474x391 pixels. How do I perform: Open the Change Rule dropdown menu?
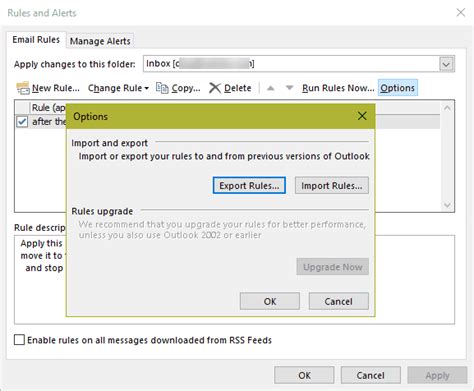(x=118, y=88)
